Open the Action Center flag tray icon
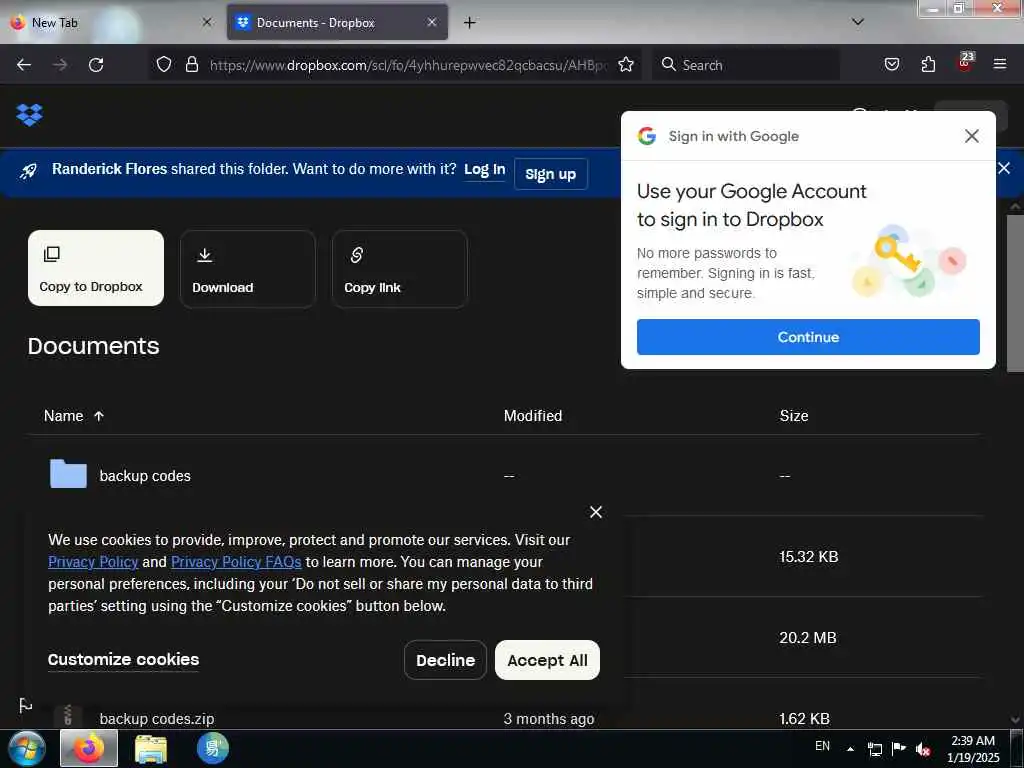Image resolution: width=1024 pixels, height=768 pixels. tap(899, 748)
